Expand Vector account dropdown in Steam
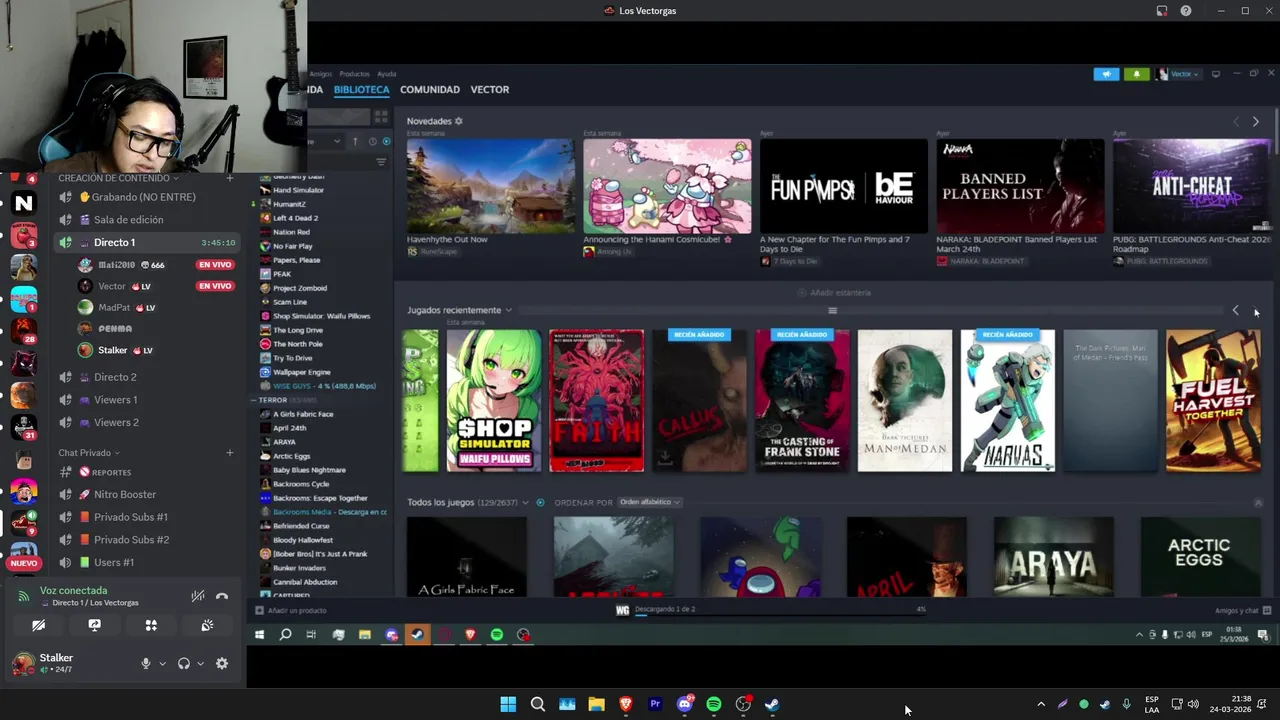The width and height of the screenshot is (1280, 720). (x=1179, y=74)
